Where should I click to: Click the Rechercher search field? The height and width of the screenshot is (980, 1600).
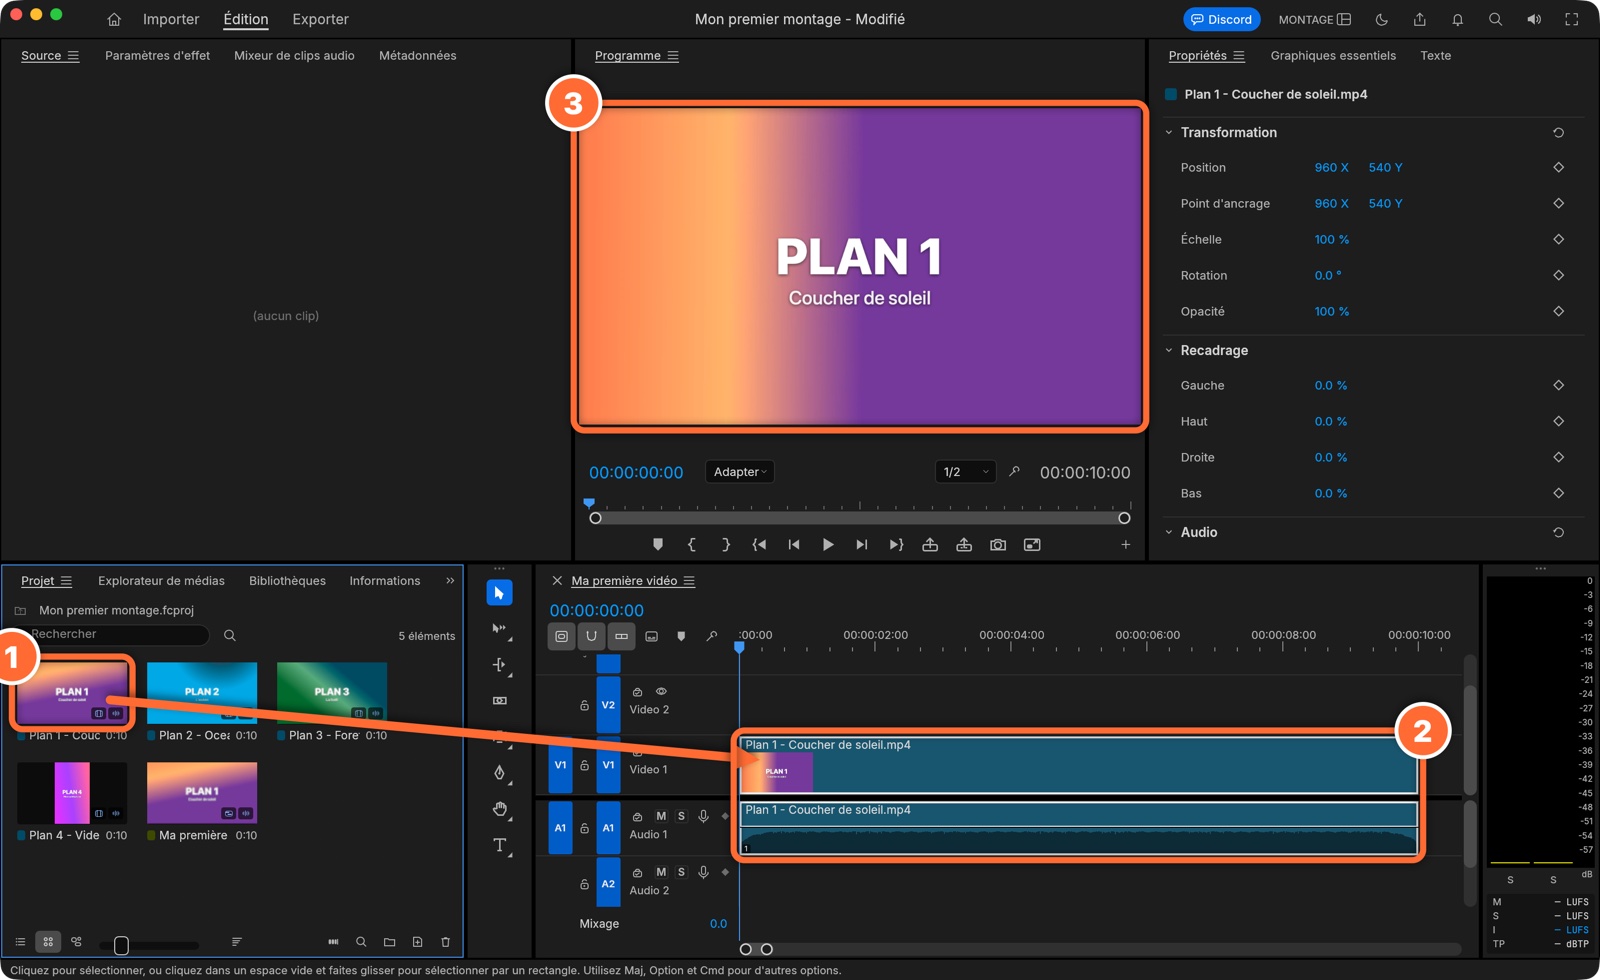coord(116,635)
